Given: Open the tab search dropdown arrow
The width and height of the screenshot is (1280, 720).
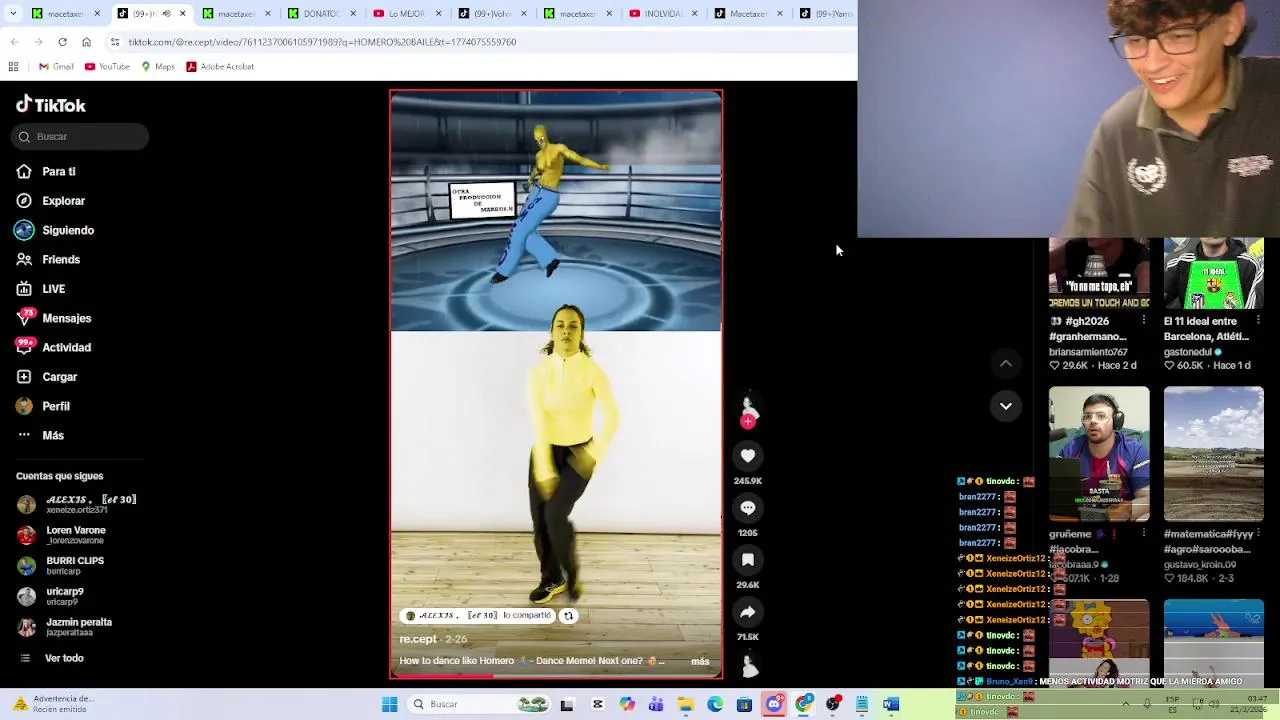Looking at the screenshot, I should pos(14,14).
